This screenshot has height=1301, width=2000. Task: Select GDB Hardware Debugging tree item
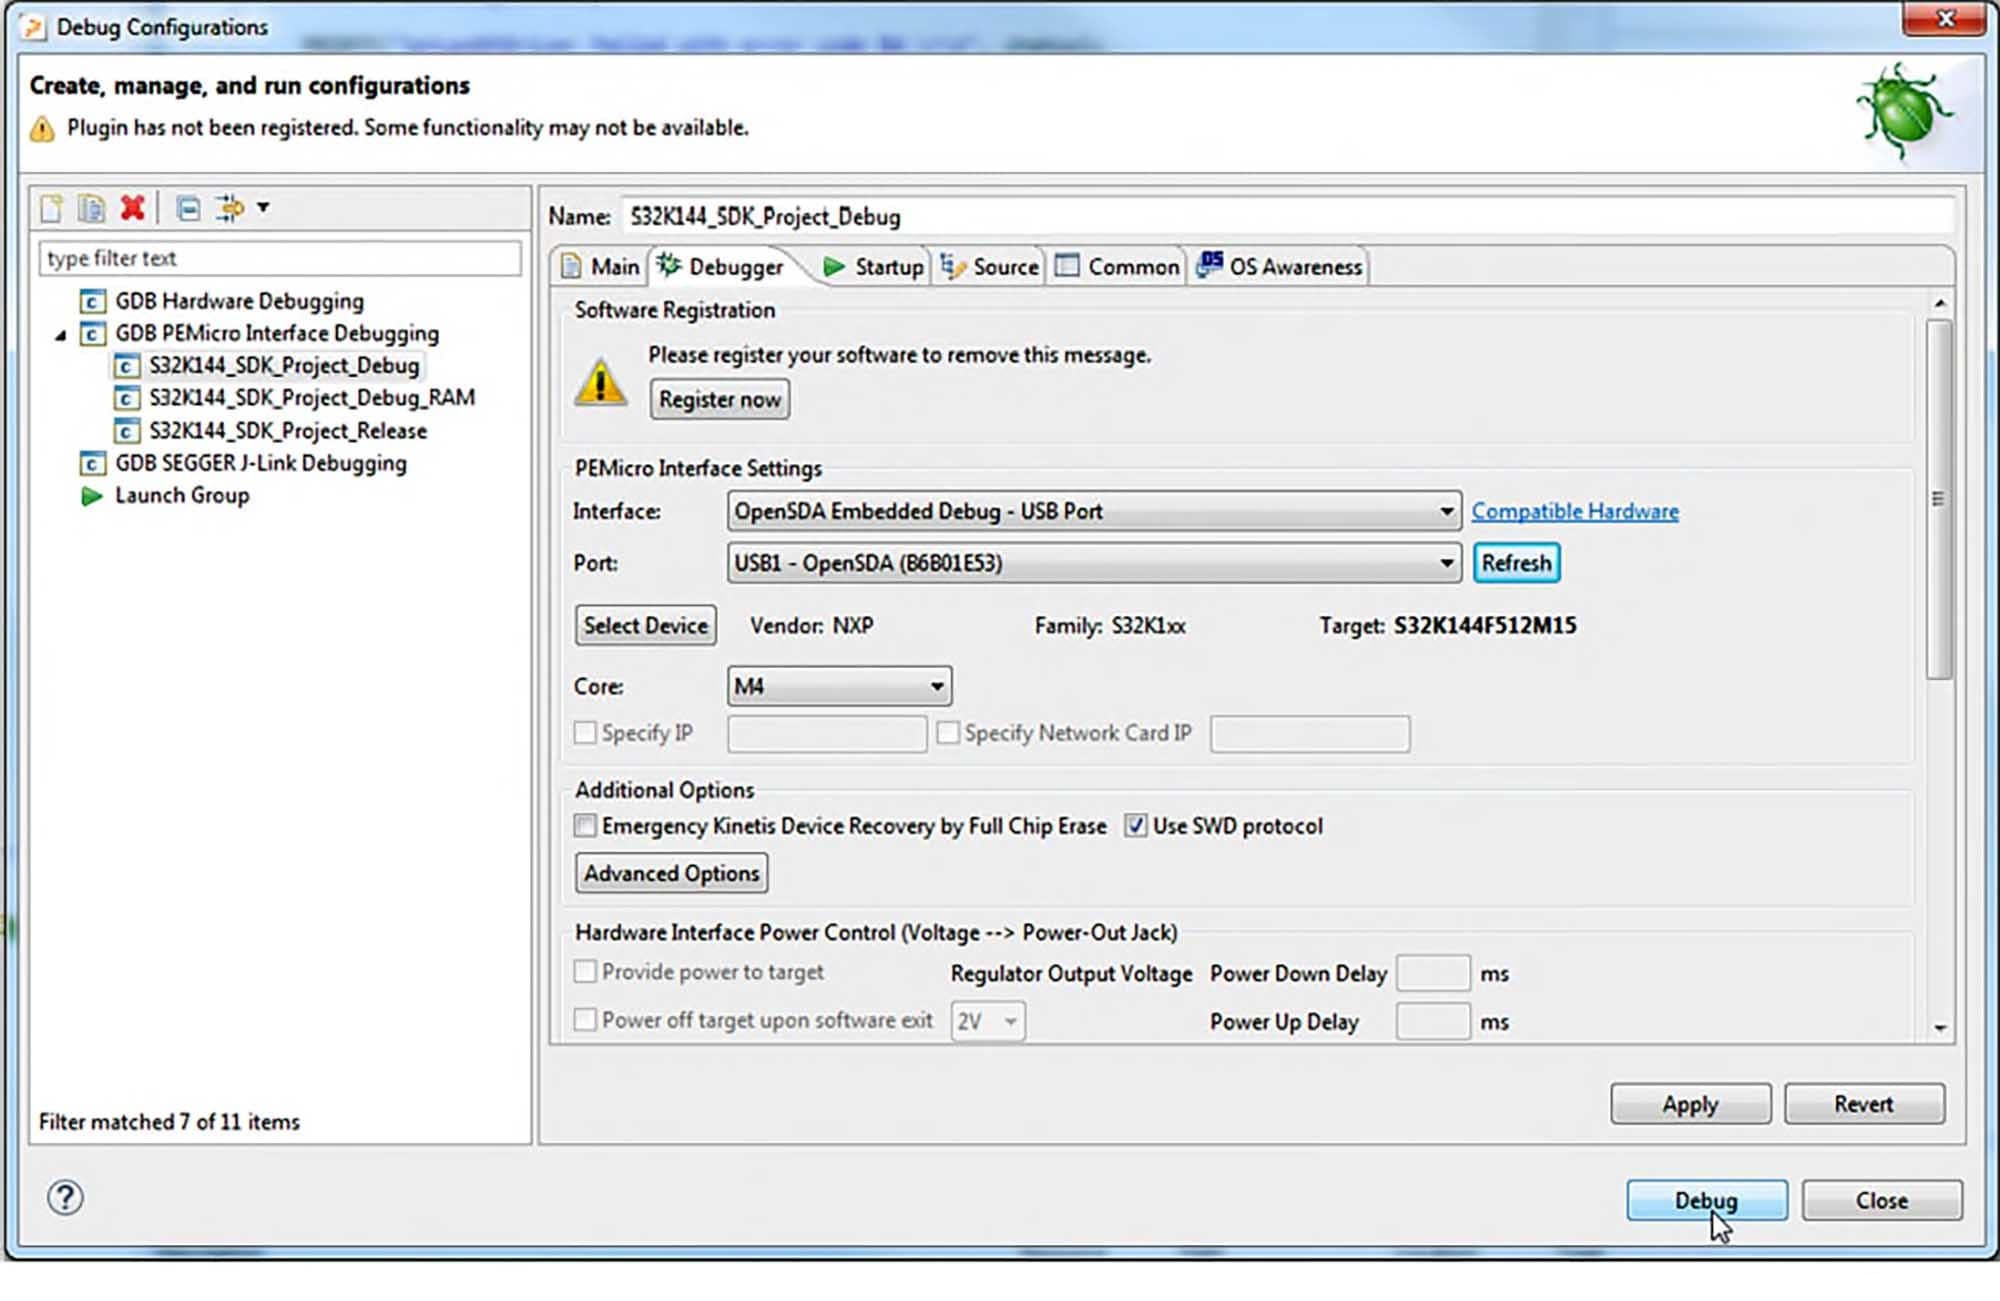pyautogui.click(x=239, y=301)
